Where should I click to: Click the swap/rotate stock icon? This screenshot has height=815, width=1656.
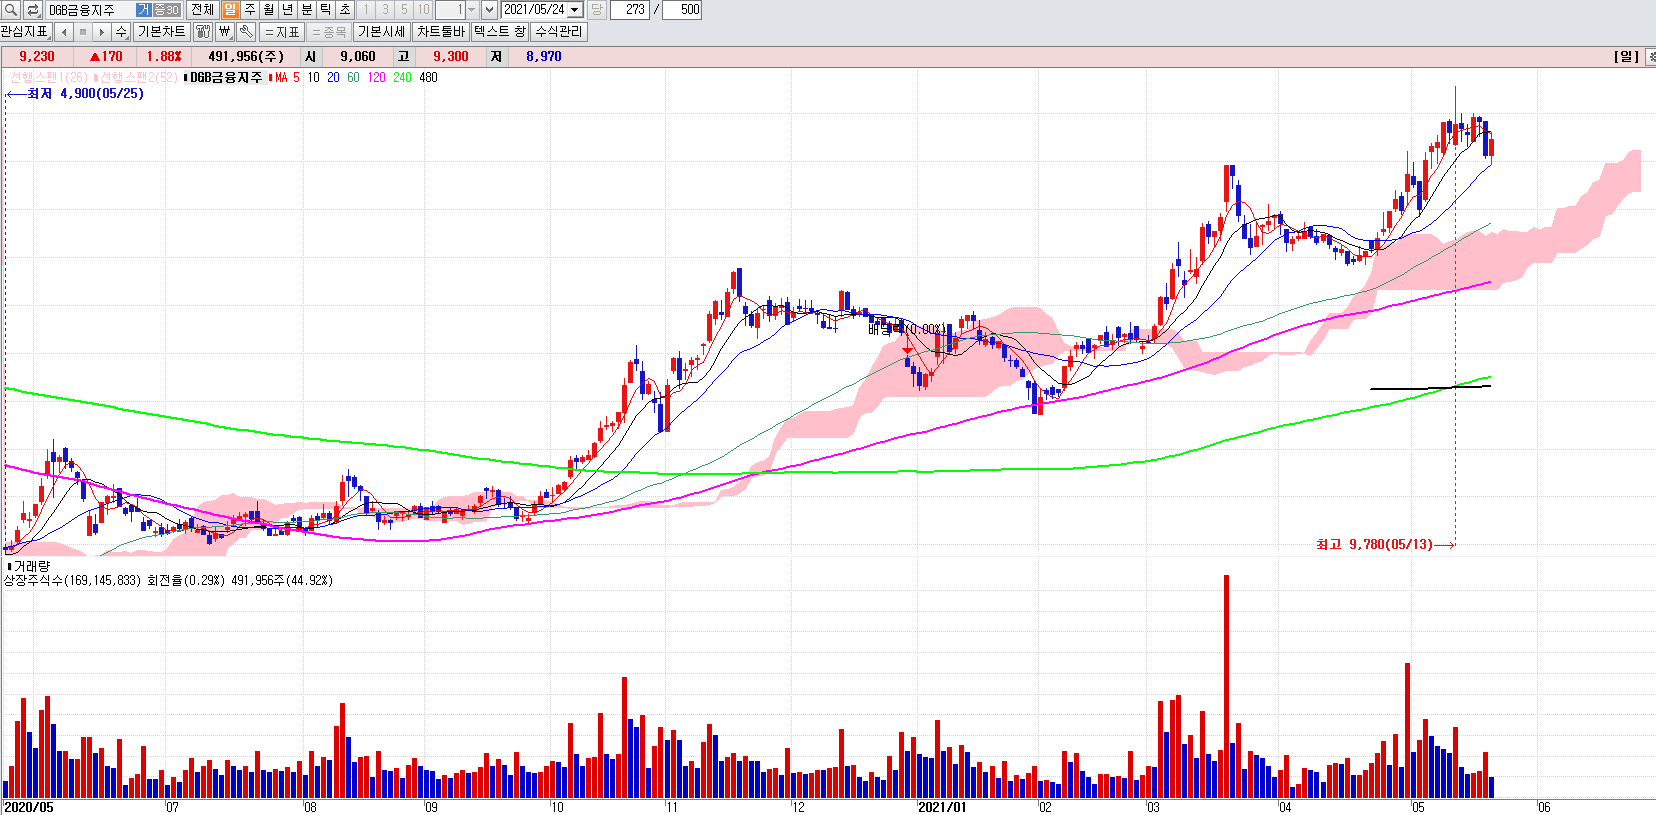pos(32,9)
